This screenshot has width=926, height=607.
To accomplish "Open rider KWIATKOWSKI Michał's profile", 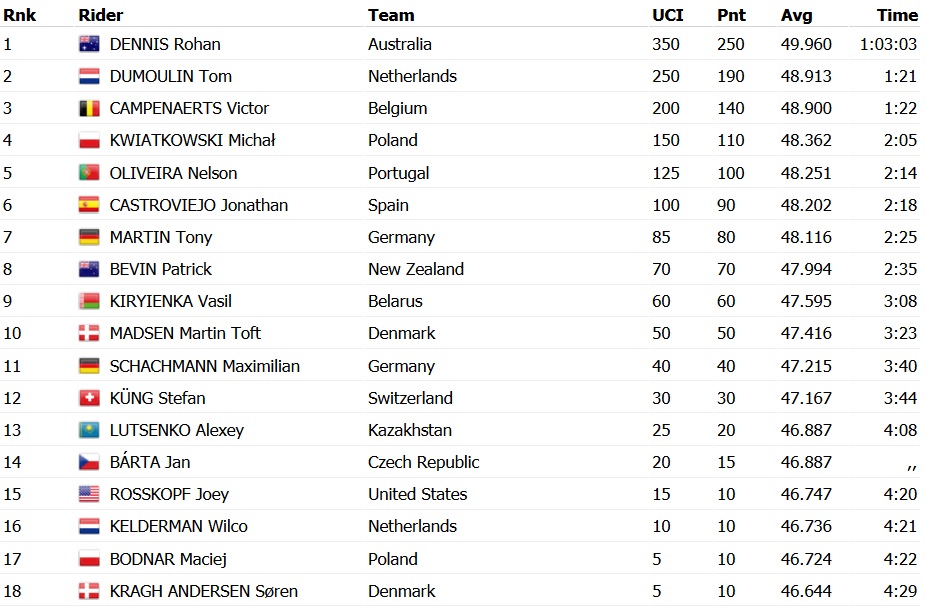I will [x=192, y=140].
